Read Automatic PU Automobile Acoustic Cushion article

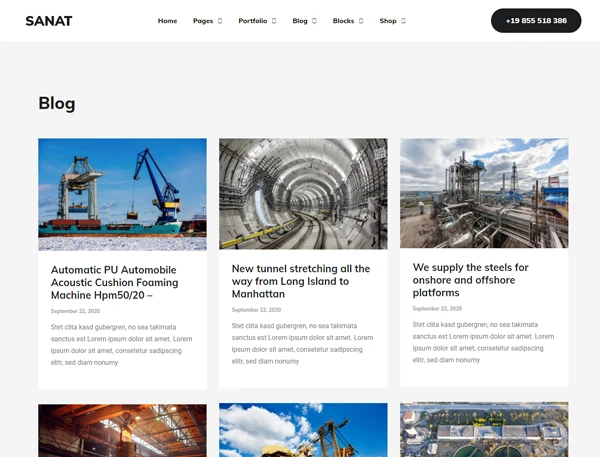[113, 282]
